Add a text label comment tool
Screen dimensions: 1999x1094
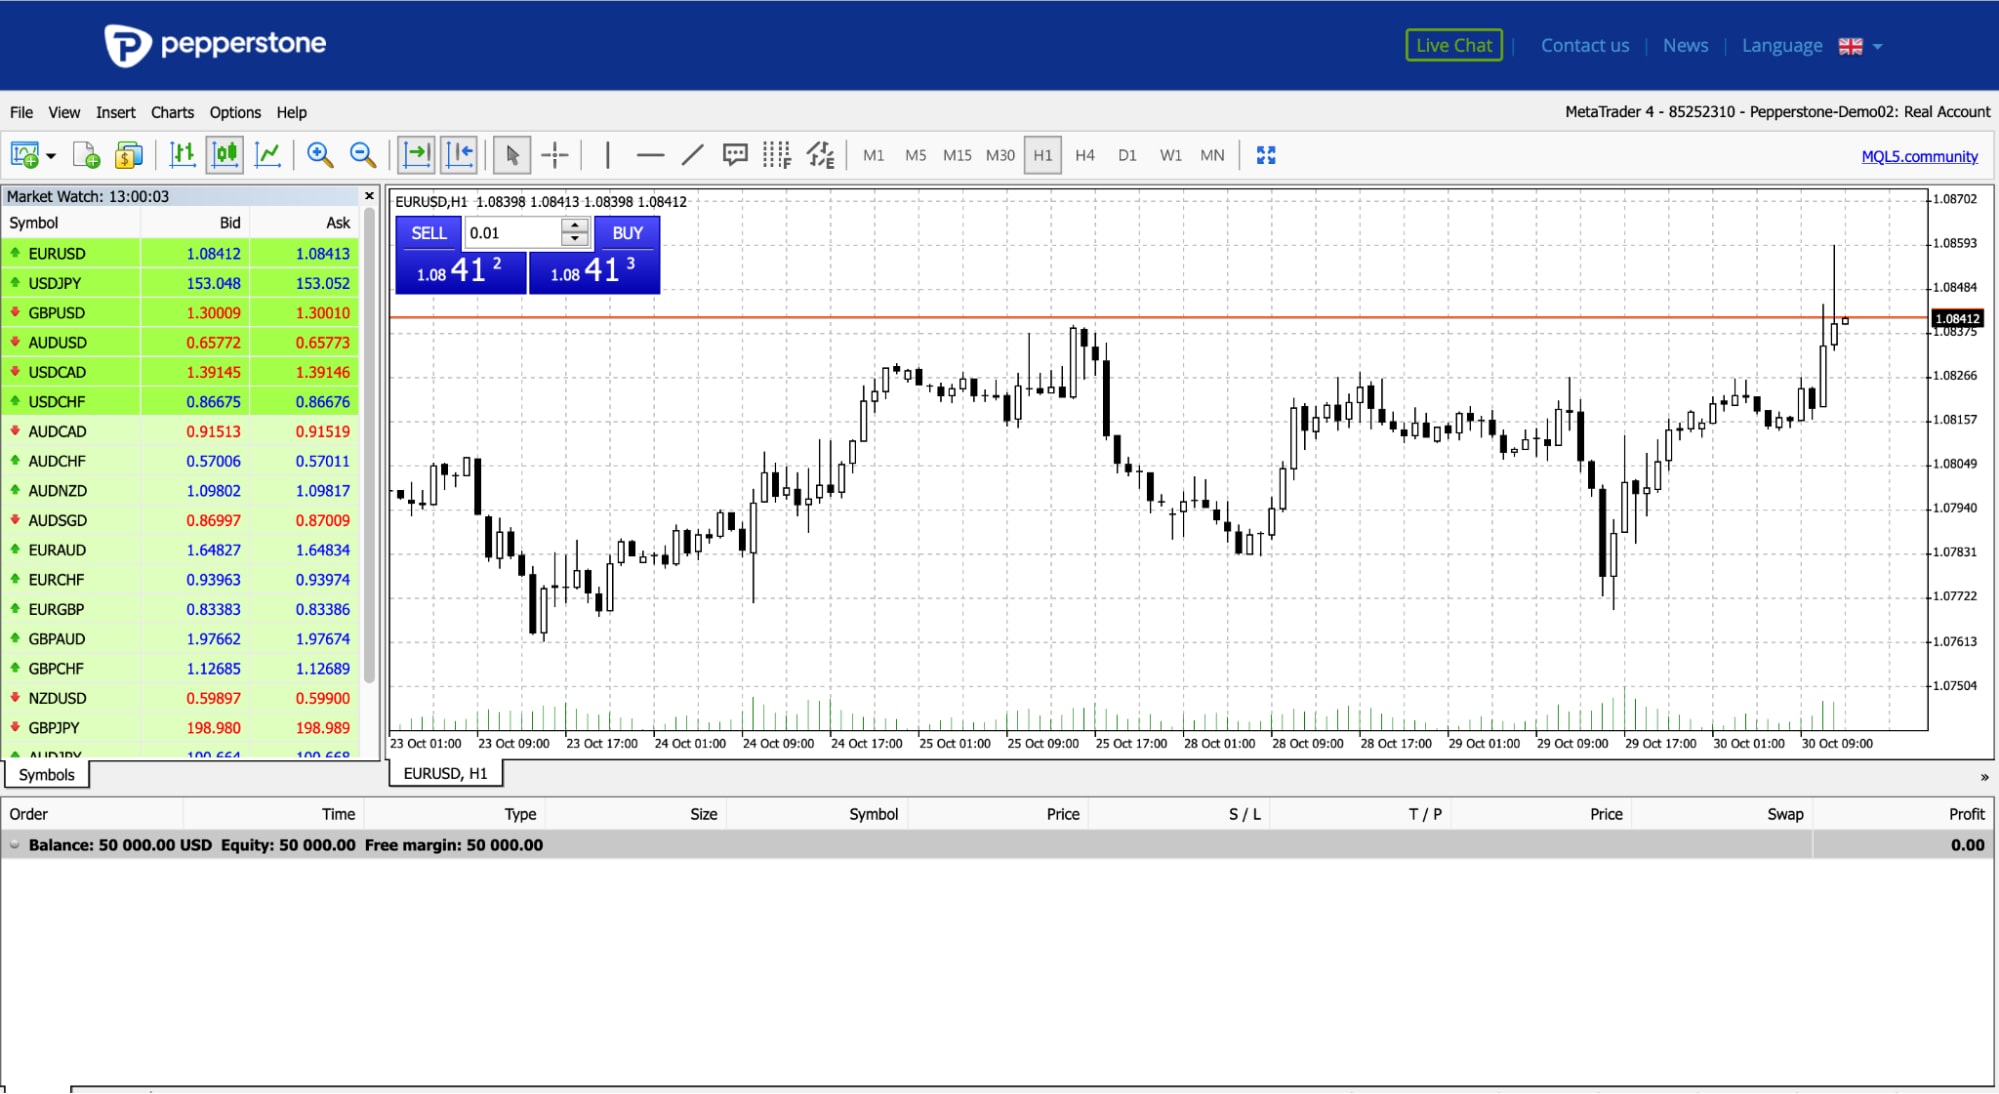pos(735,155)
